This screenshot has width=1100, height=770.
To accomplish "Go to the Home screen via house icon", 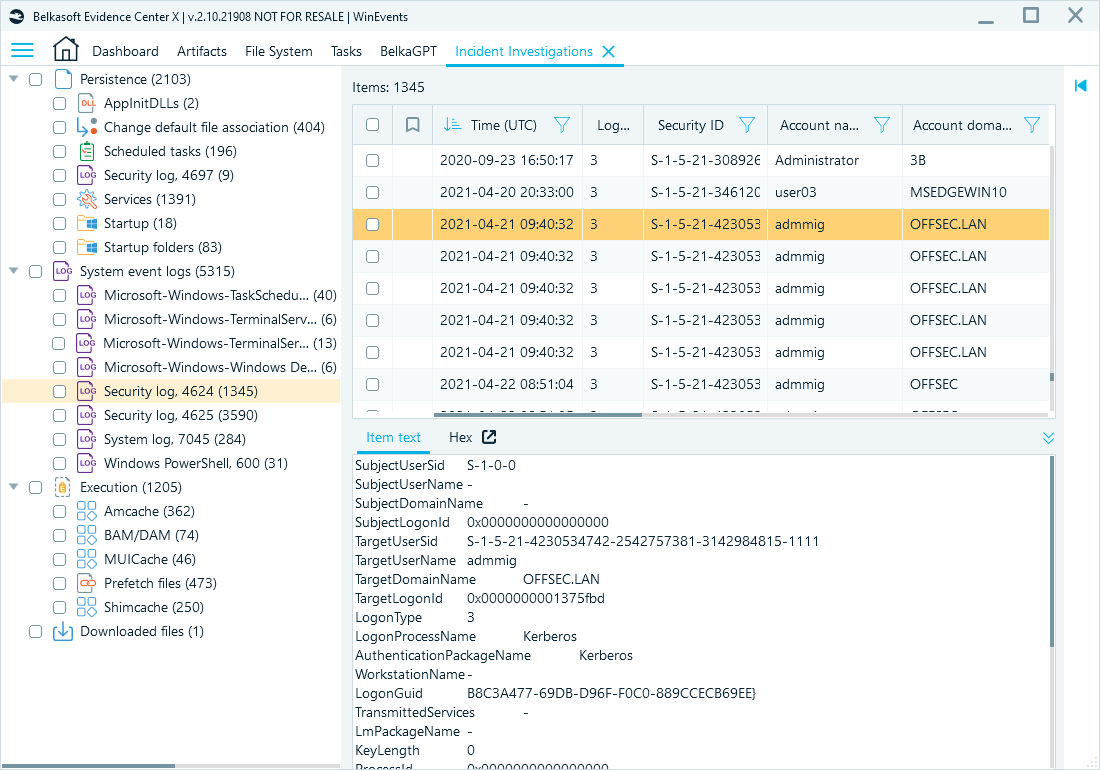I will 65,50.
